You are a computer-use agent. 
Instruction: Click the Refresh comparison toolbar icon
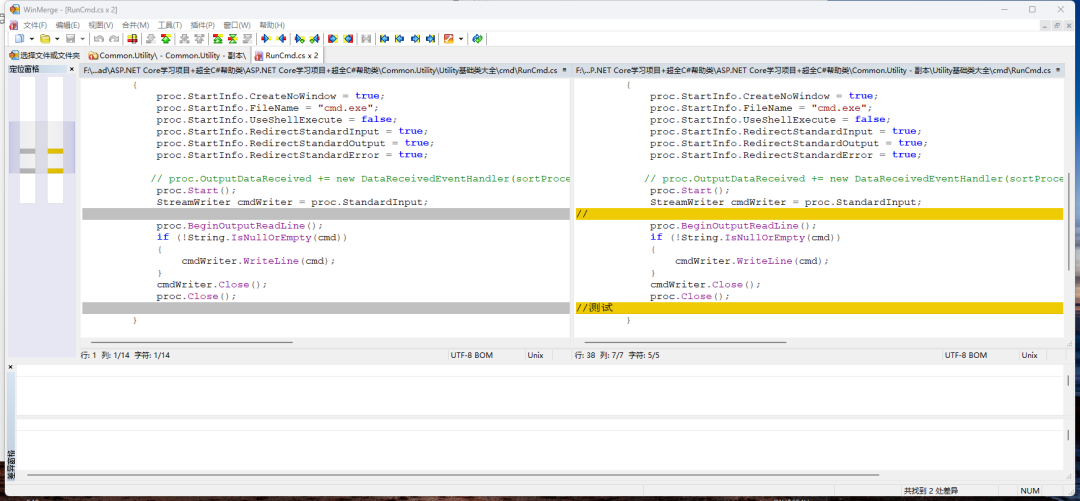478,39
